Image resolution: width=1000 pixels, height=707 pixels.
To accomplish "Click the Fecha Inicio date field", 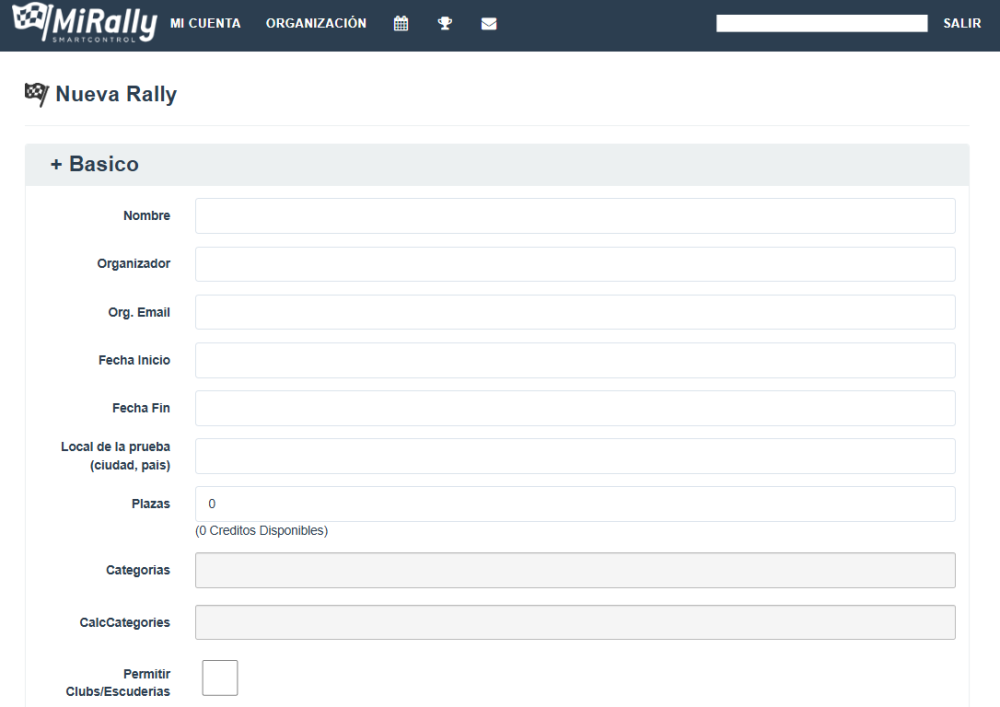I will pos(575,360).
